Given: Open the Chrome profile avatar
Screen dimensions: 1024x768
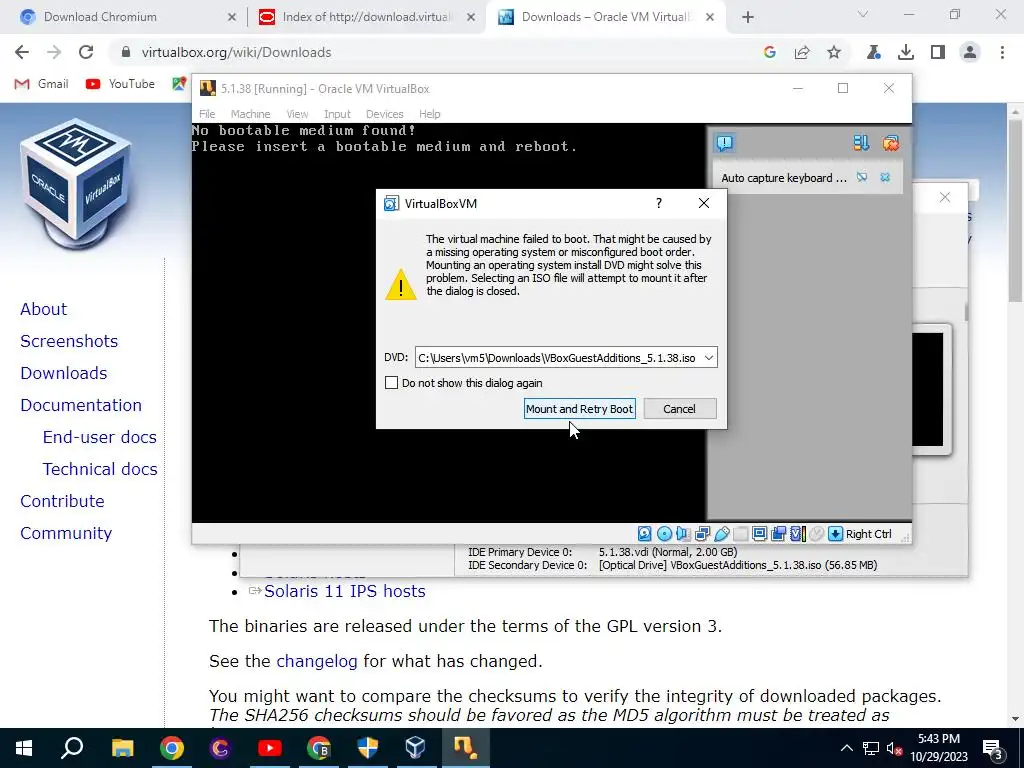Looking at the screenshot, I should pos(970,52).
